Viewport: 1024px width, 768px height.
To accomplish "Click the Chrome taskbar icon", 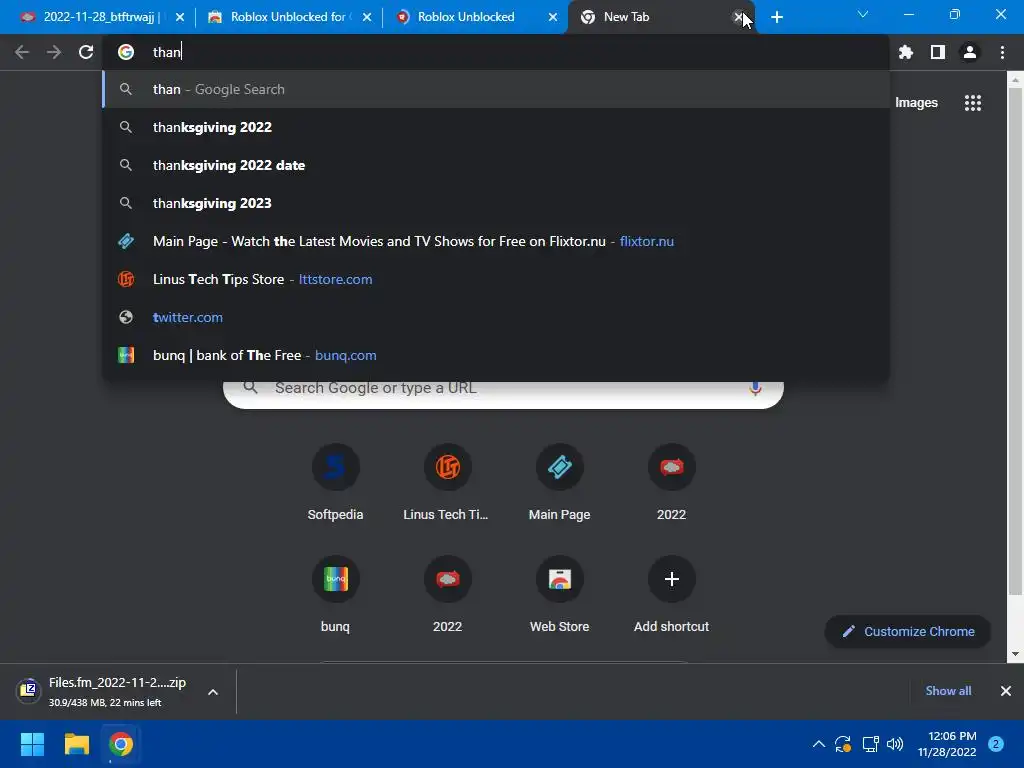I will point(121,744).
